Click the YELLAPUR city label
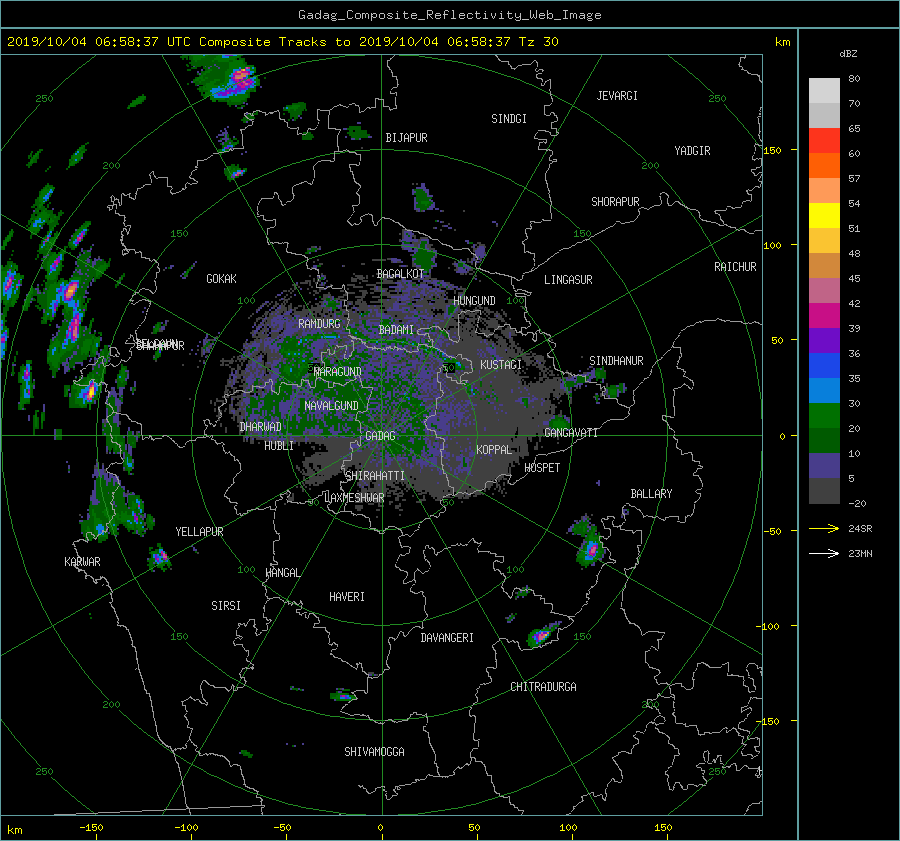This screenshot has width=900, height=841. [x=199, y=532]
